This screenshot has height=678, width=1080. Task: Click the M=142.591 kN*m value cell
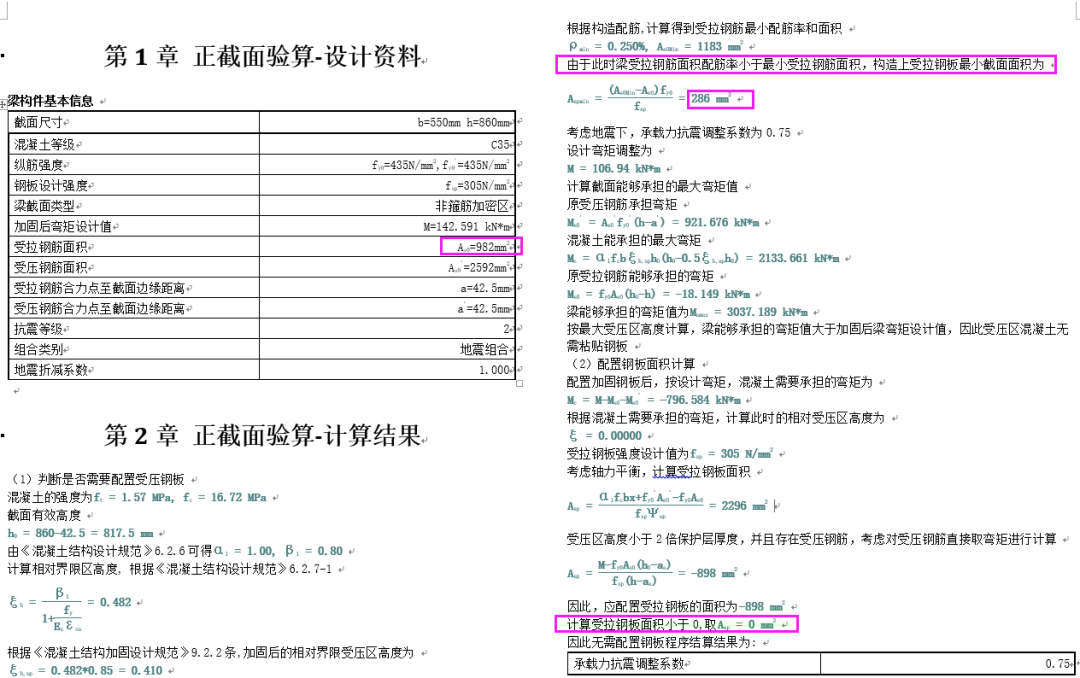[387, 226]
